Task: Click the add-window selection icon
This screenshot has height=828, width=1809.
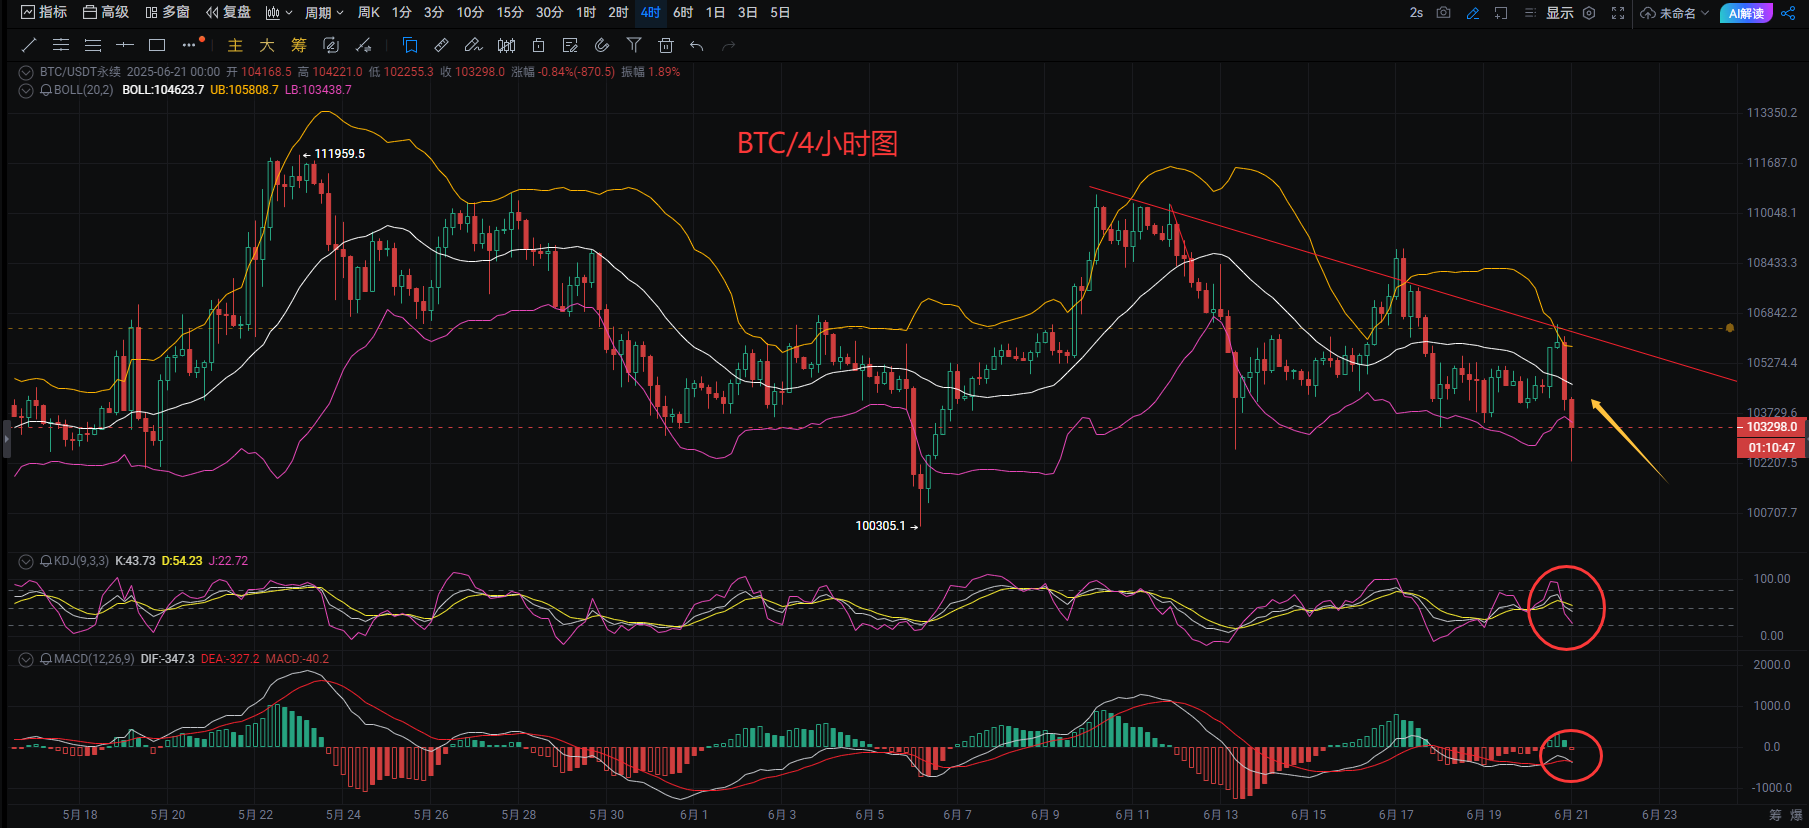Action: [x=1501, y=13]
